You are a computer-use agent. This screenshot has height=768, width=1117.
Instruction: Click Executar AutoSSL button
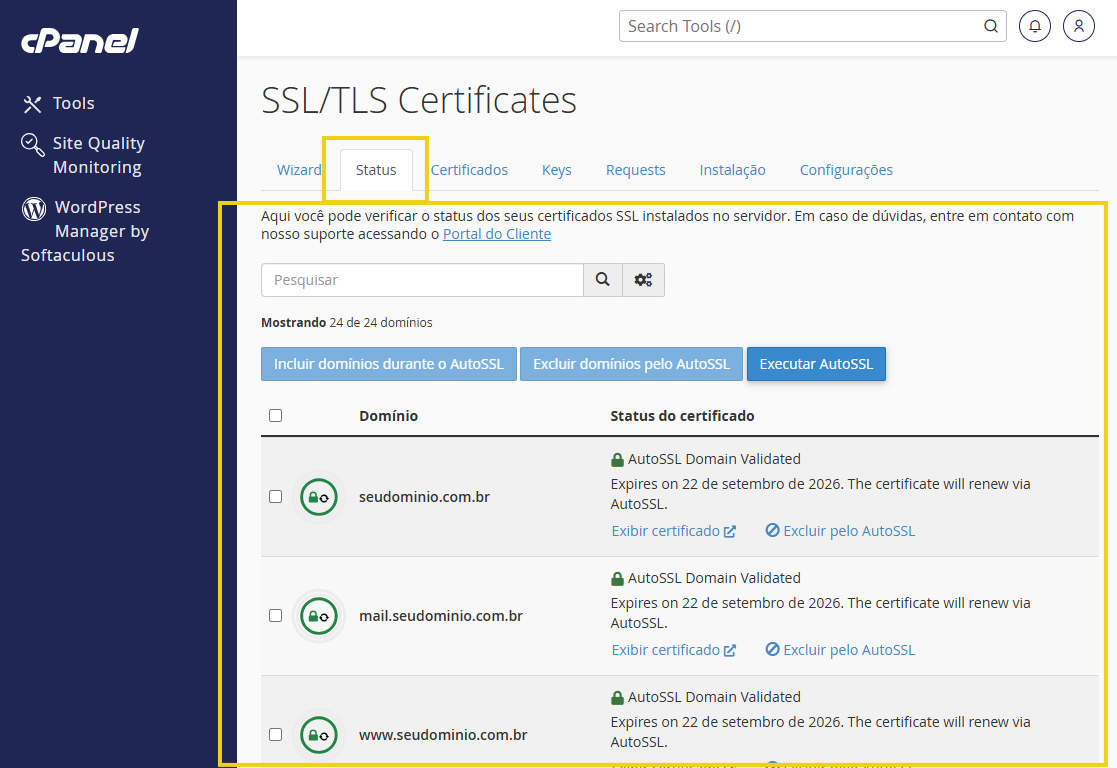pyautogui.click(x=816, y=364)
